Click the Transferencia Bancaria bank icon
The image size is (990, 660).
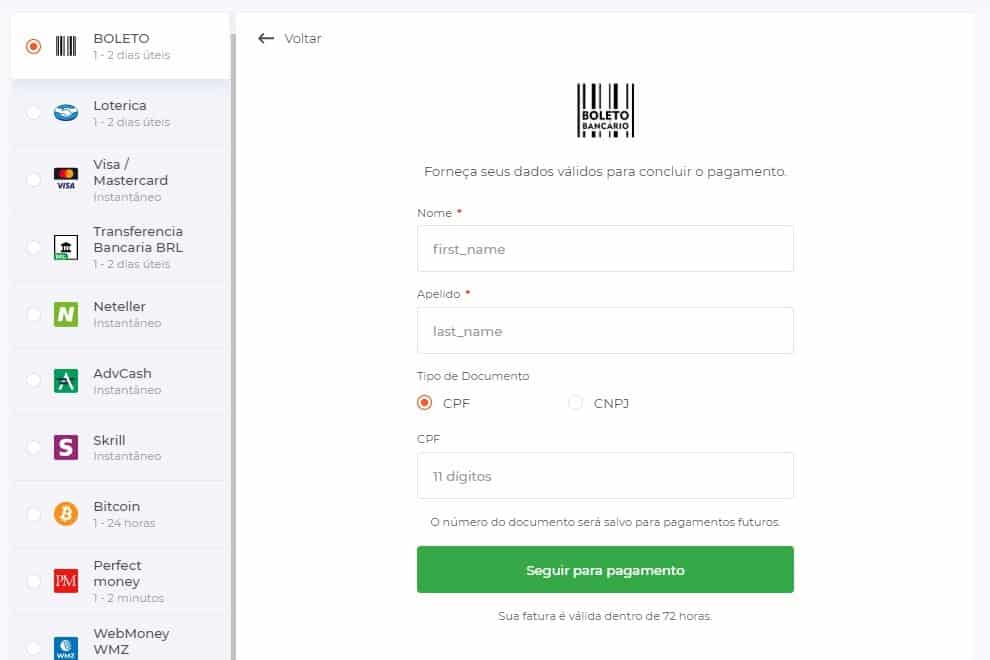click(66, 248)
